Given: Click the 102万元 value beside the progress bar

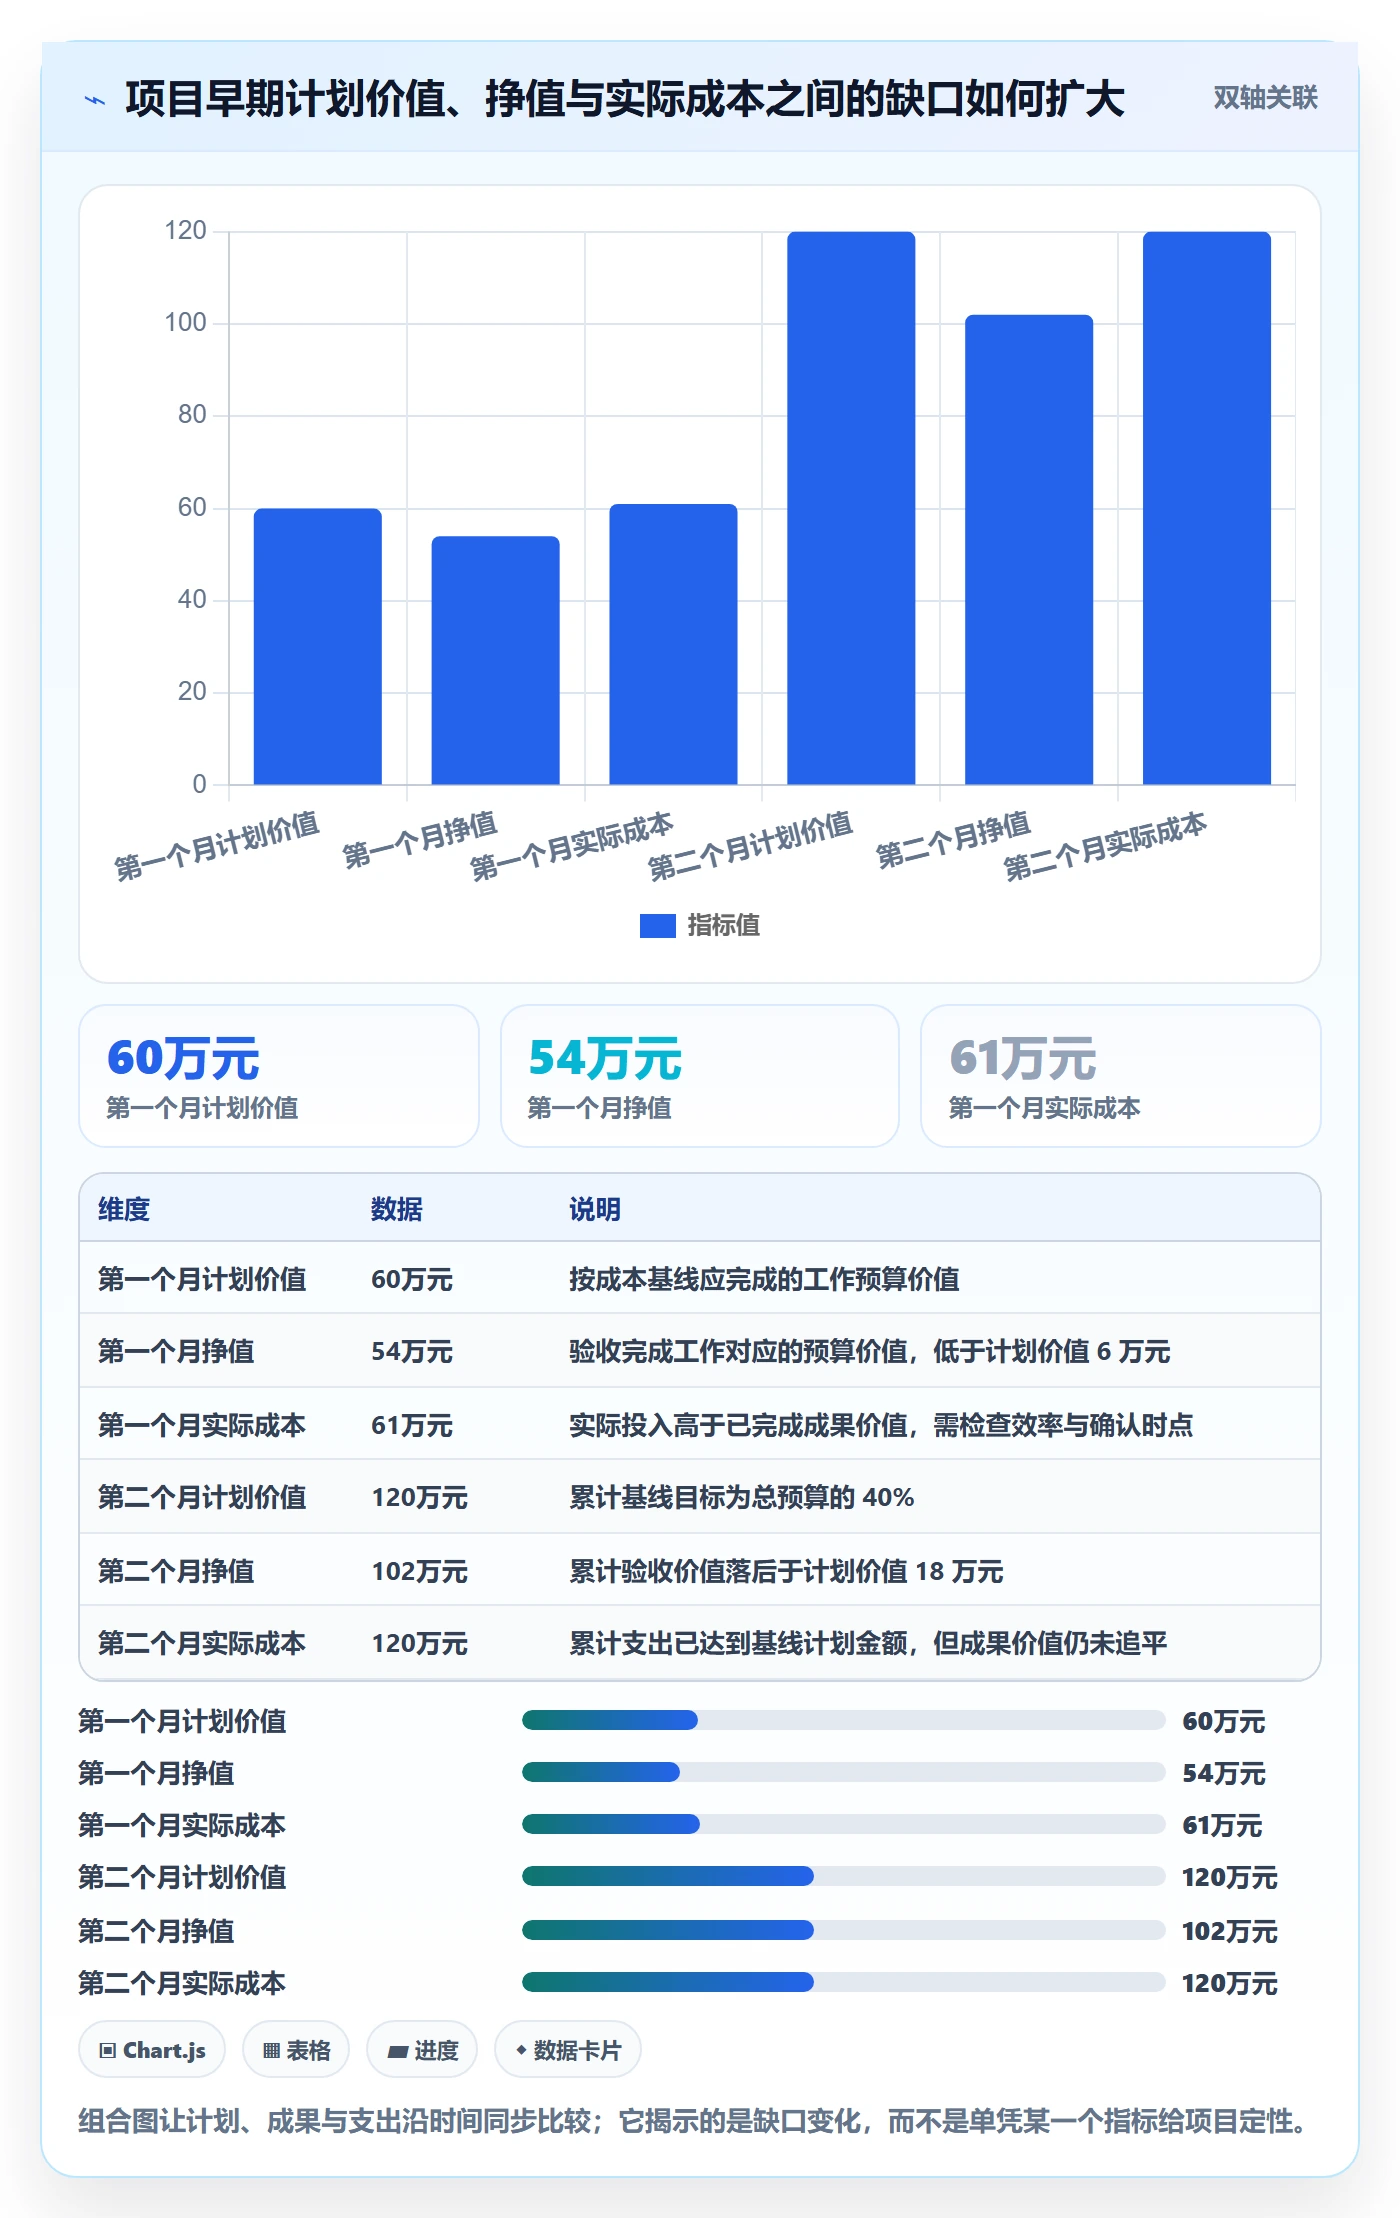Looking at the screenshot, I should [1230, 1931].
